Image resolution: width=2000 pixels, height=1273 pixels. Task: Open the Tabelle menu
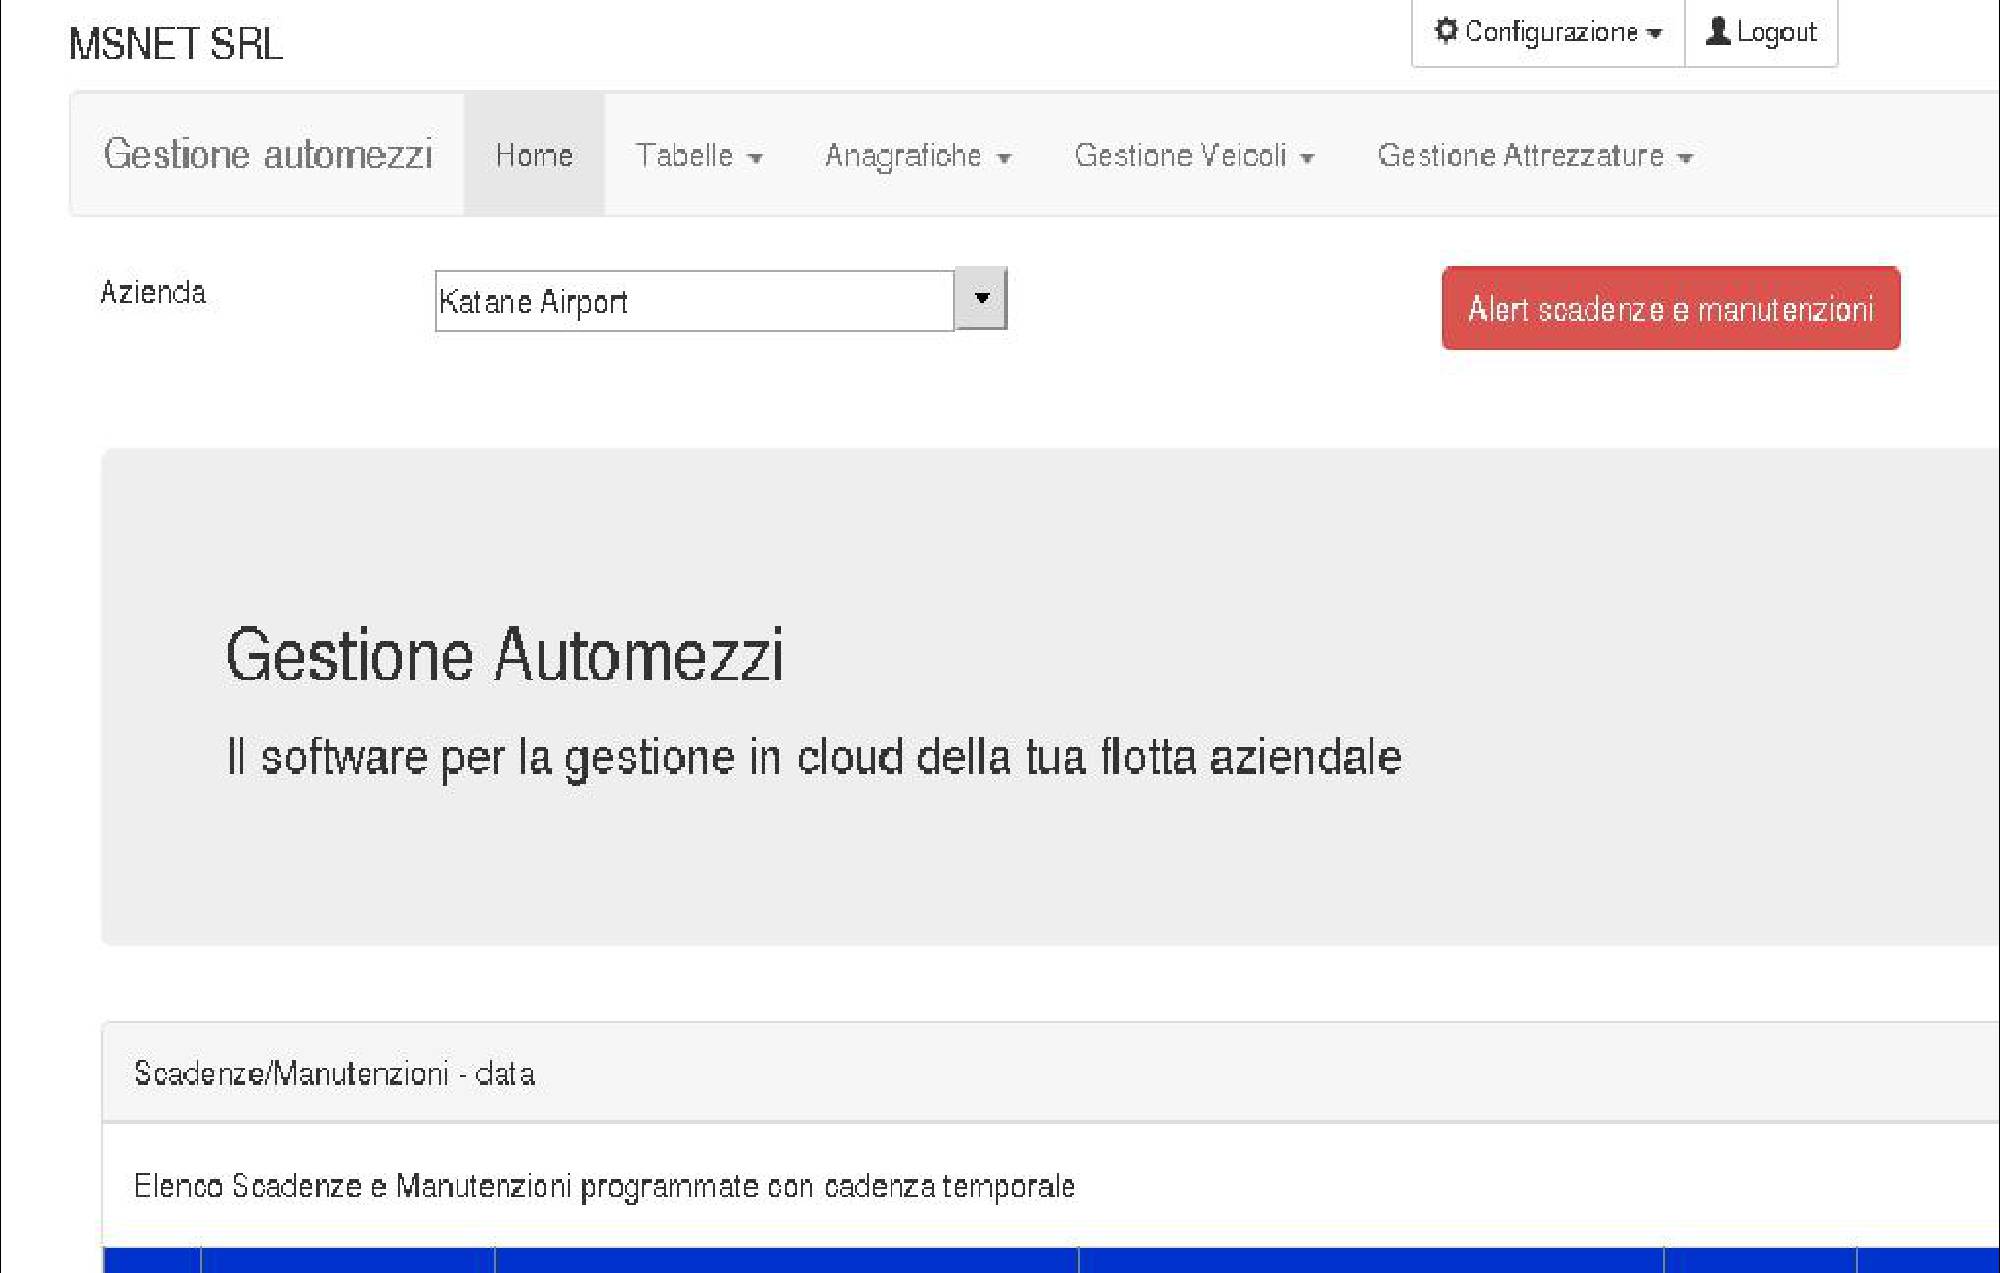699,155
